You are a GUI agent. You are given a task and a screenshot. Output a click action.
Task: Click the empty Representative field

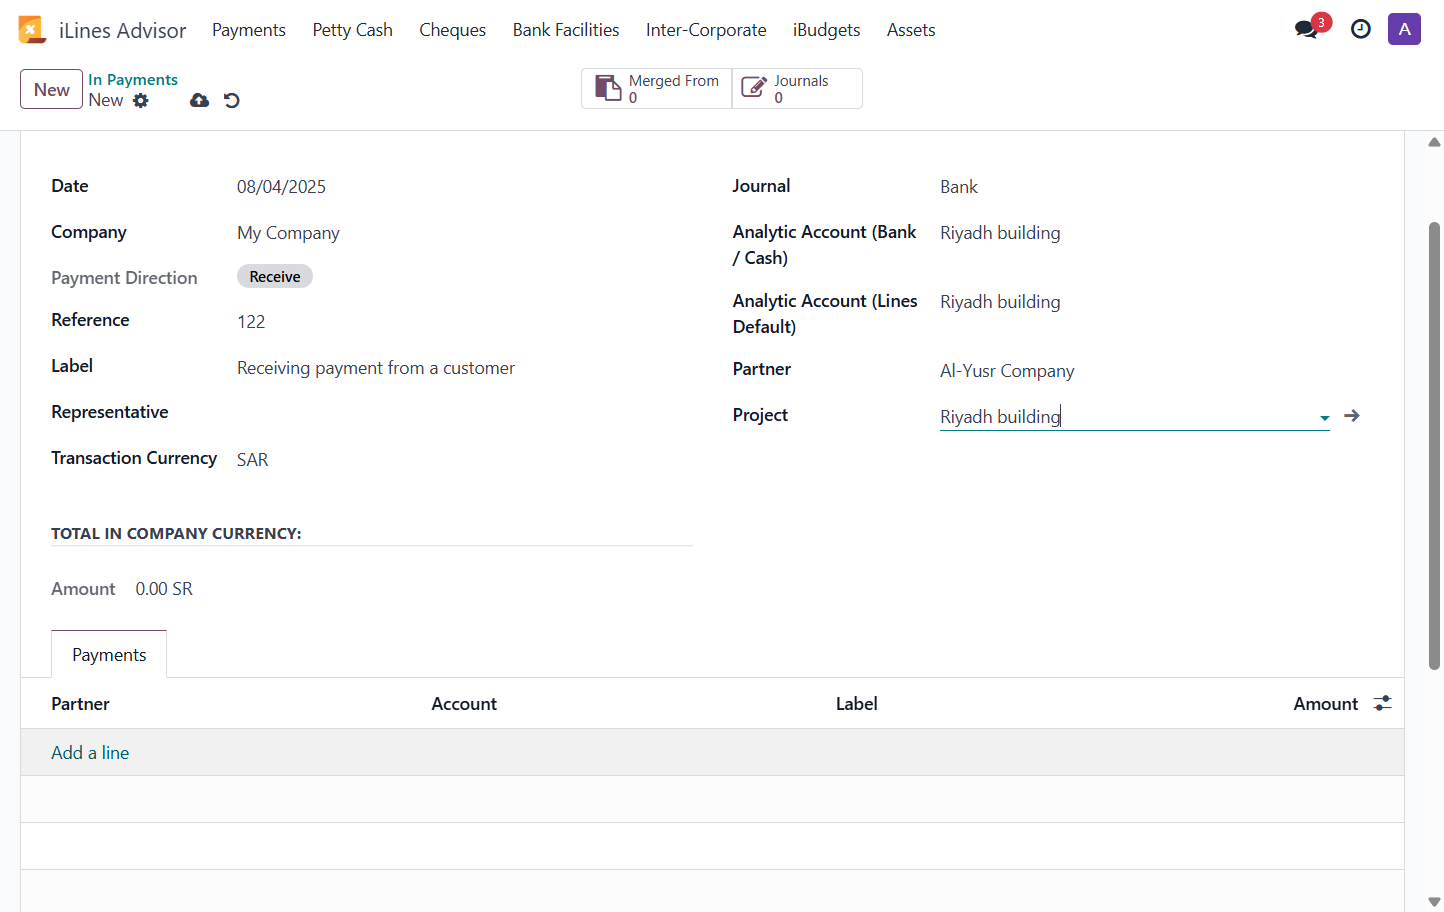tap(464, 413)
